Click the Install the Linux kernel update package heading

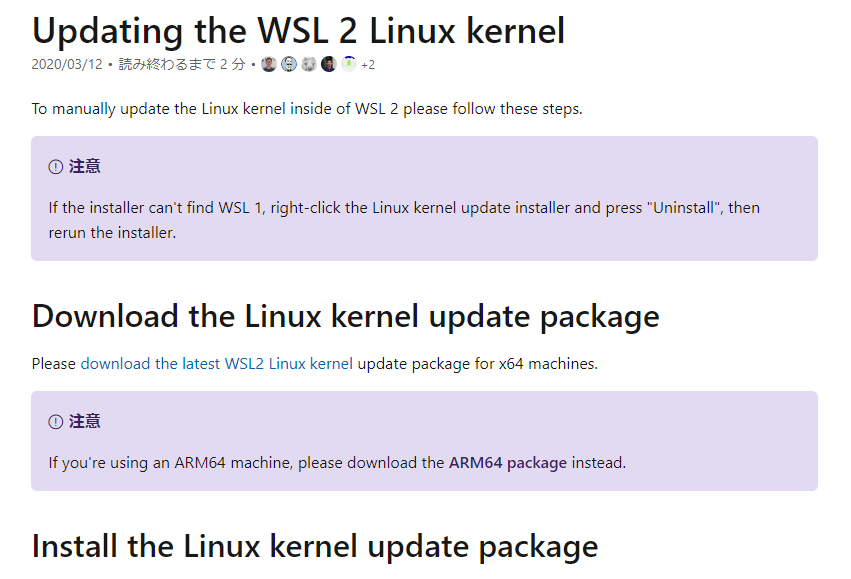[x=315, y=546]
